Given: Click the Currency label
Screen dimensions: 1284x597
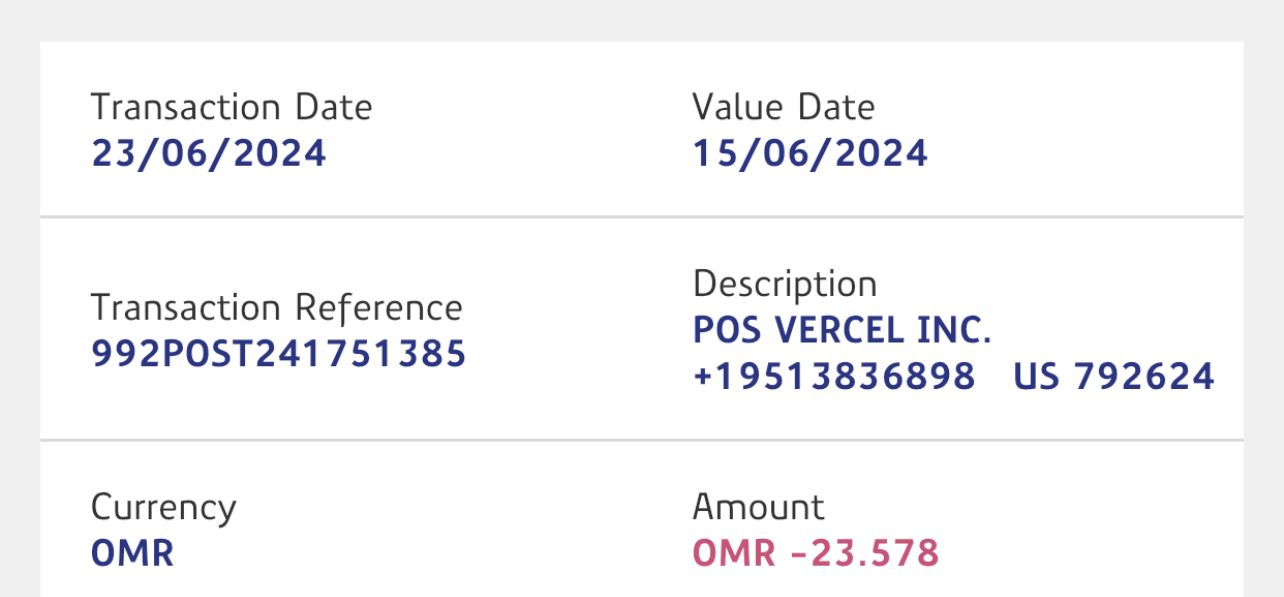Looking at the screenshot, I should (x=163, y=507).
